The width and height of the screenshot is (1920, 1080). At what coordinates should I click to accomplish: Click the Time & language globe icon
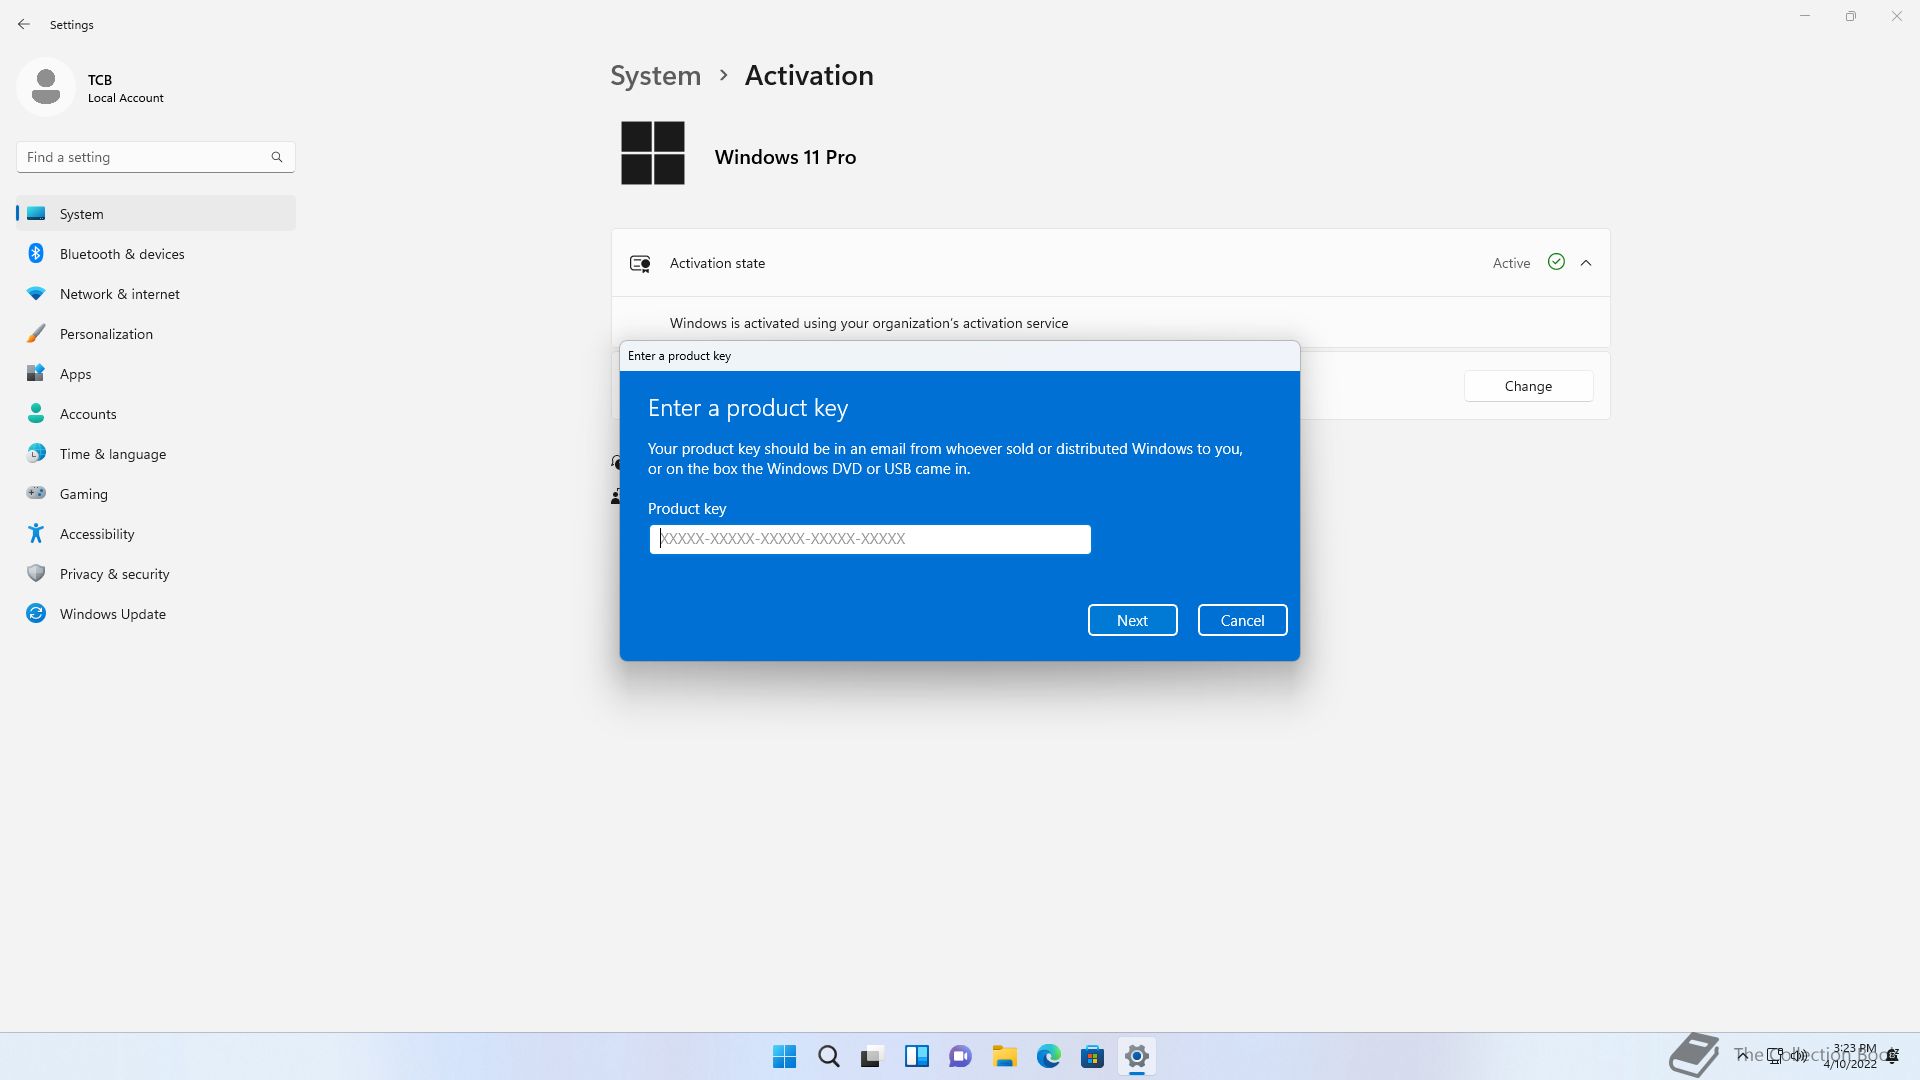[36, 453]
